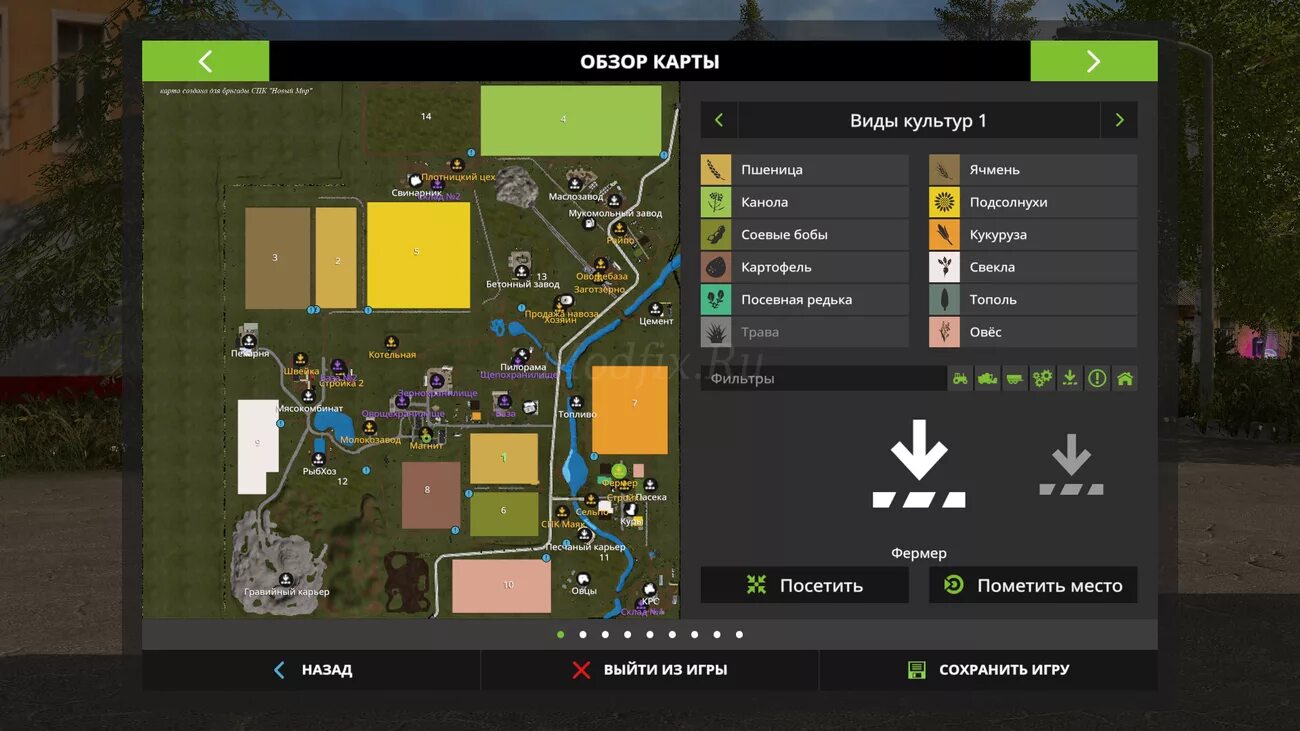The image size is (1300, 731).
Task: Click the Маслозавод marker on the map
Action: tap(575, 184)
